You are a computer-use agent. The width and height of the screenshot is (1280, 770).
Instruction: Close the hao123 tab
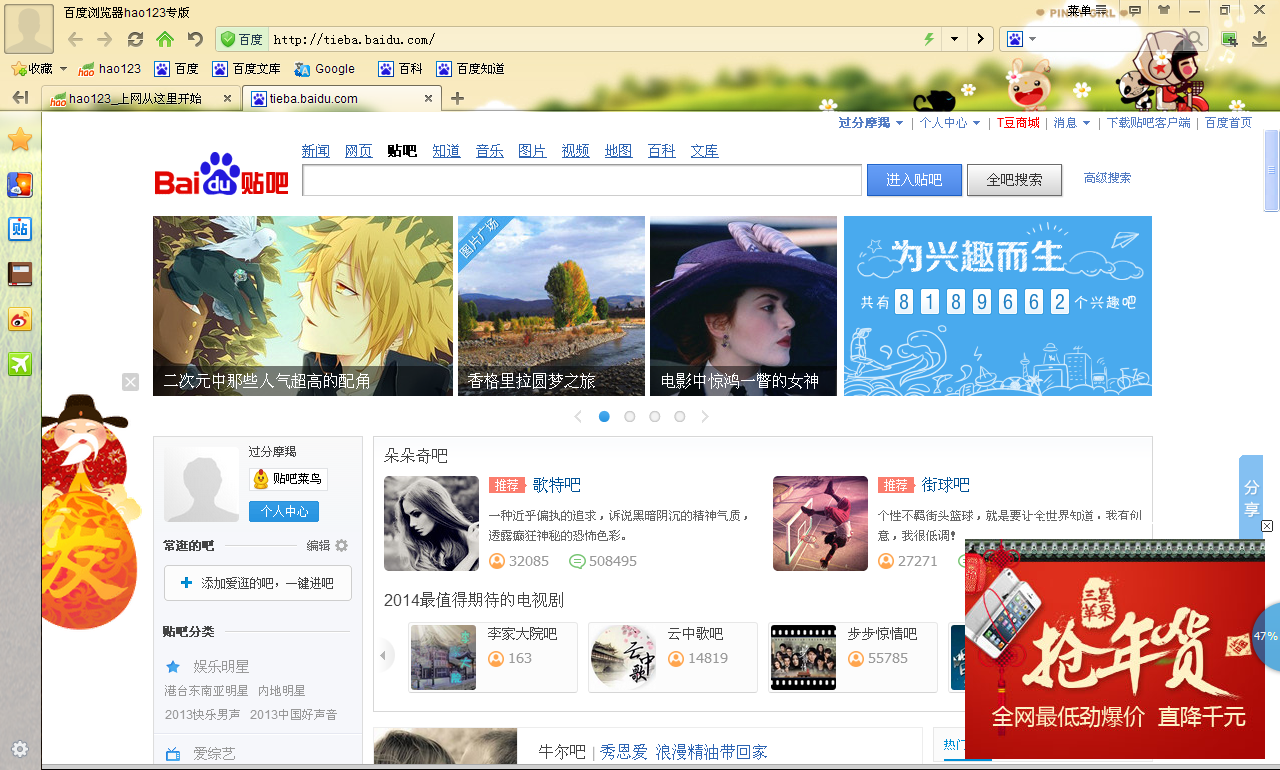pos(227,98)
